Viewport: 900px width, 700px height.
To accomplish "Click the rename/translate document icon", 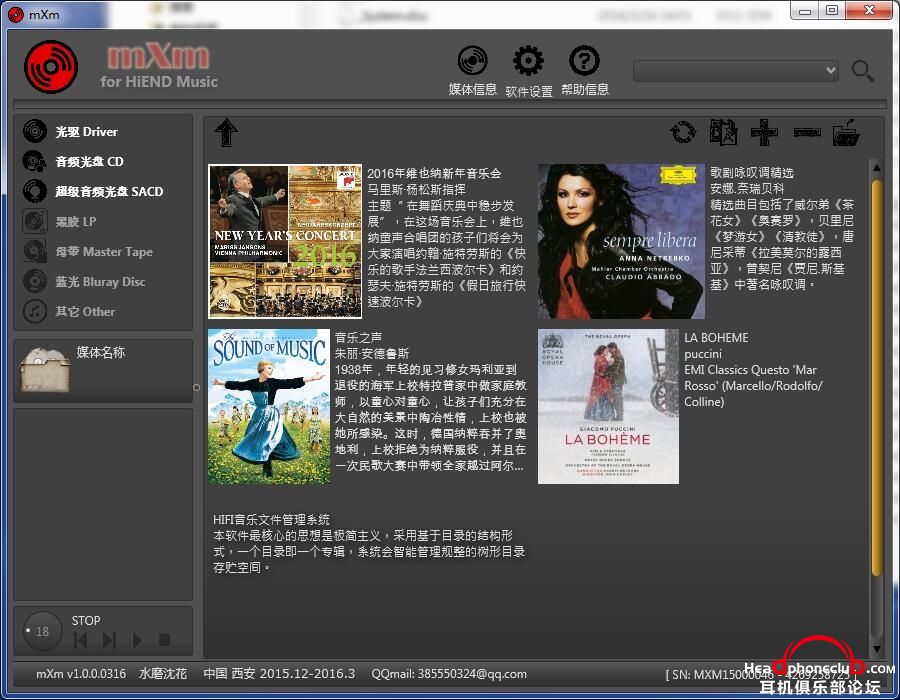I will (x=724, y=133).
